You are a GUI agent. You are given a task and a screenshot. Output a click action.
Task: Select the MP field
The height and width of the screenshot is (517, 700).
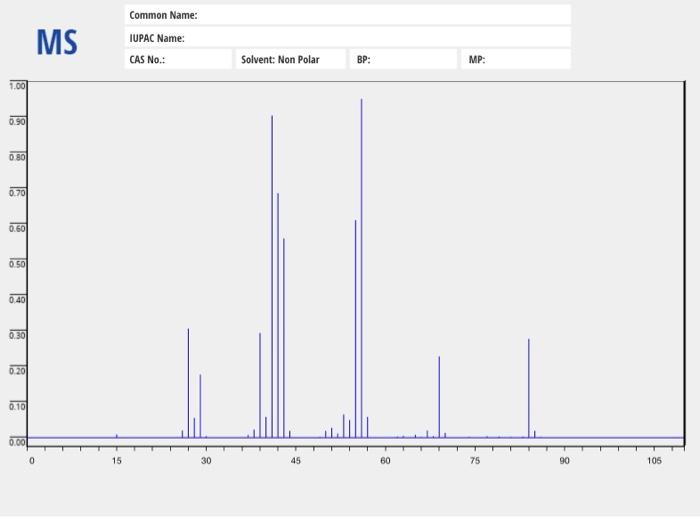tap(516, 59)
